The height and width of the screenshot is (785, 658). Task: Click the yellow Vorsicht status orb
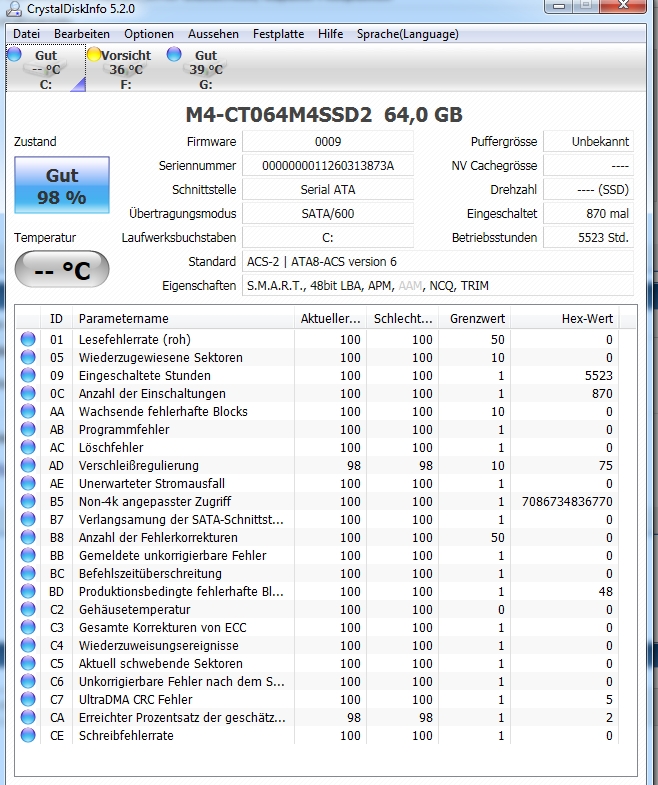pyautogui.click(x=94, y=54)
